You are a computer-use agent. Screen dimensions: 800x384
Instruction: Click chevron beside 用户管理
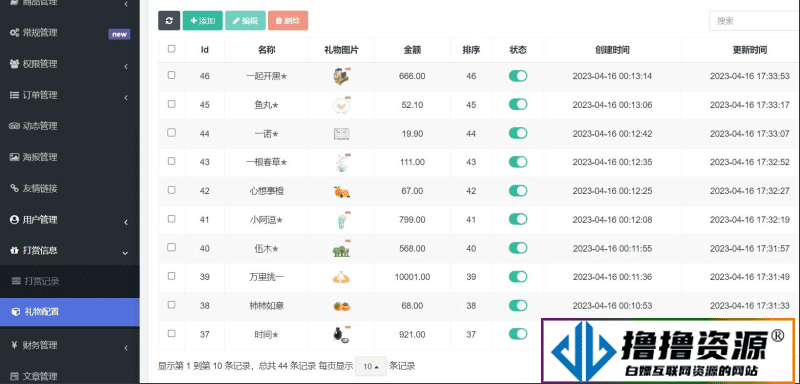tap(126, 222)
